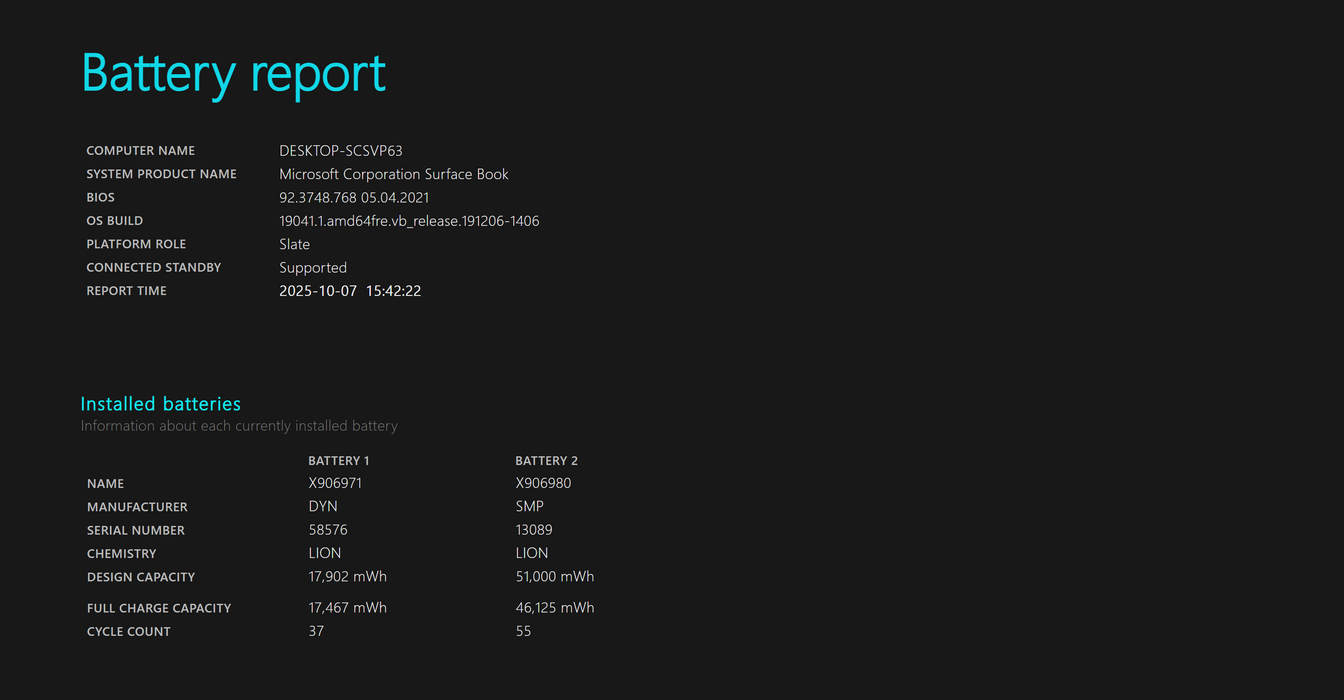This screenshot has height=700, width=1344.
Task: Click manufacturer value SMP
Action: point(530,506)
